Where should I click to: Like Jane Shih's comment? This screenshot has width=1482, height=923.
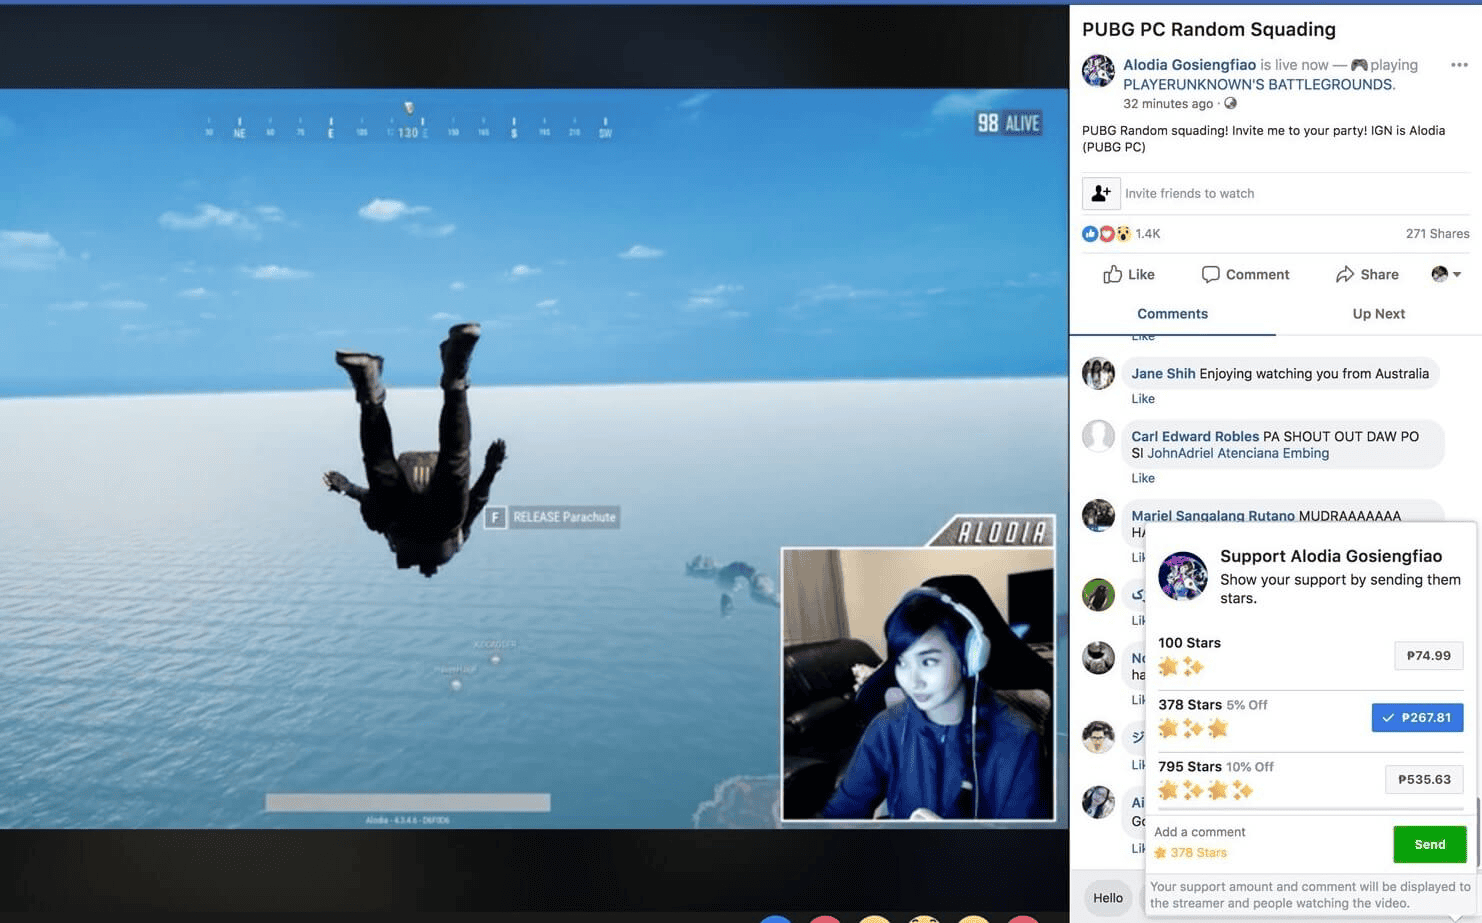pyautogui.click(x=1143, y=399)
